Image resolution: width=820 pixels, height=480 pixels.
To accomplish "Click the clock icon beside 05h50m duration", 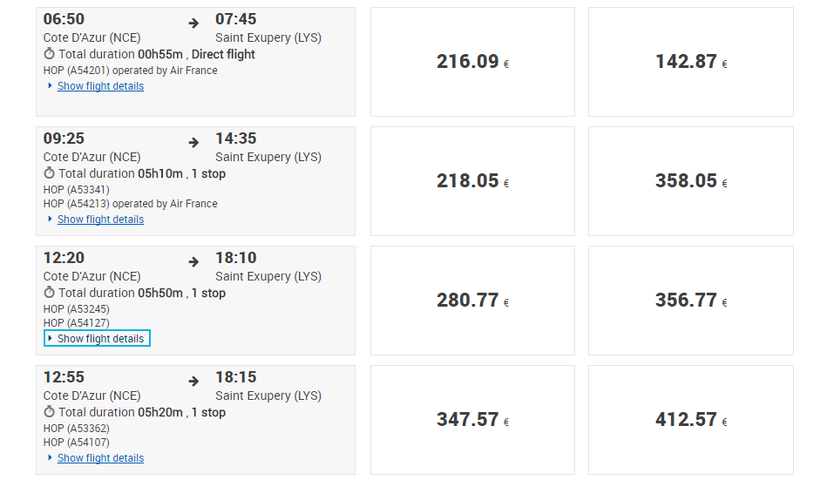I will pos(49,293).
